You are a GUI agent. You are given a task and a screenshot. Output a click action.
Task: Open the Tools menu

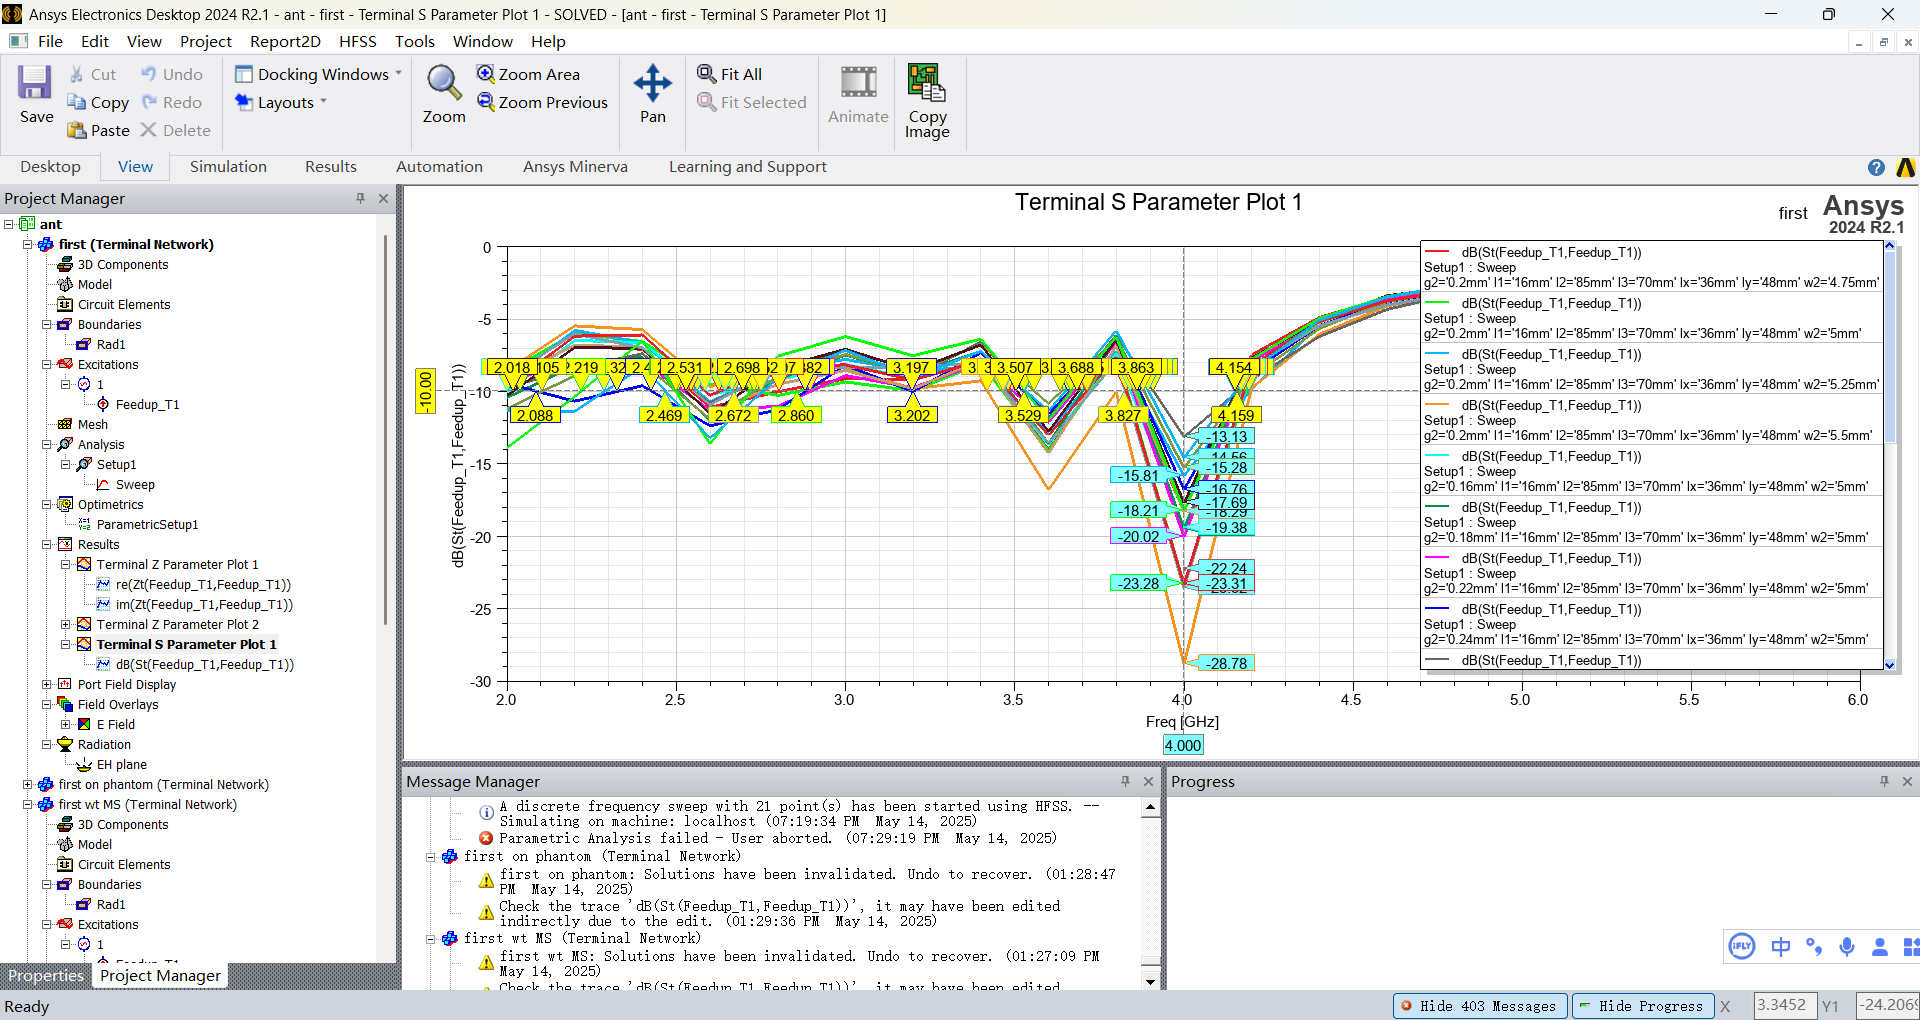click(x=415, y=41)
